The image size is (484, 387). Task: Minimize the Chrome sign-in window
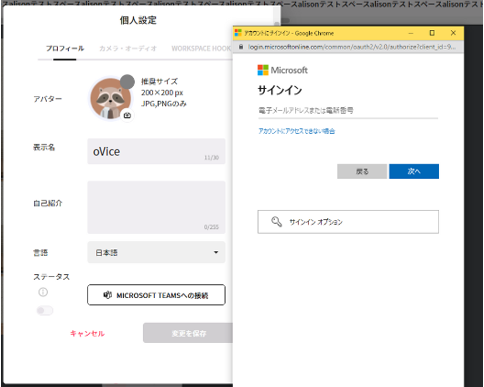411,33
